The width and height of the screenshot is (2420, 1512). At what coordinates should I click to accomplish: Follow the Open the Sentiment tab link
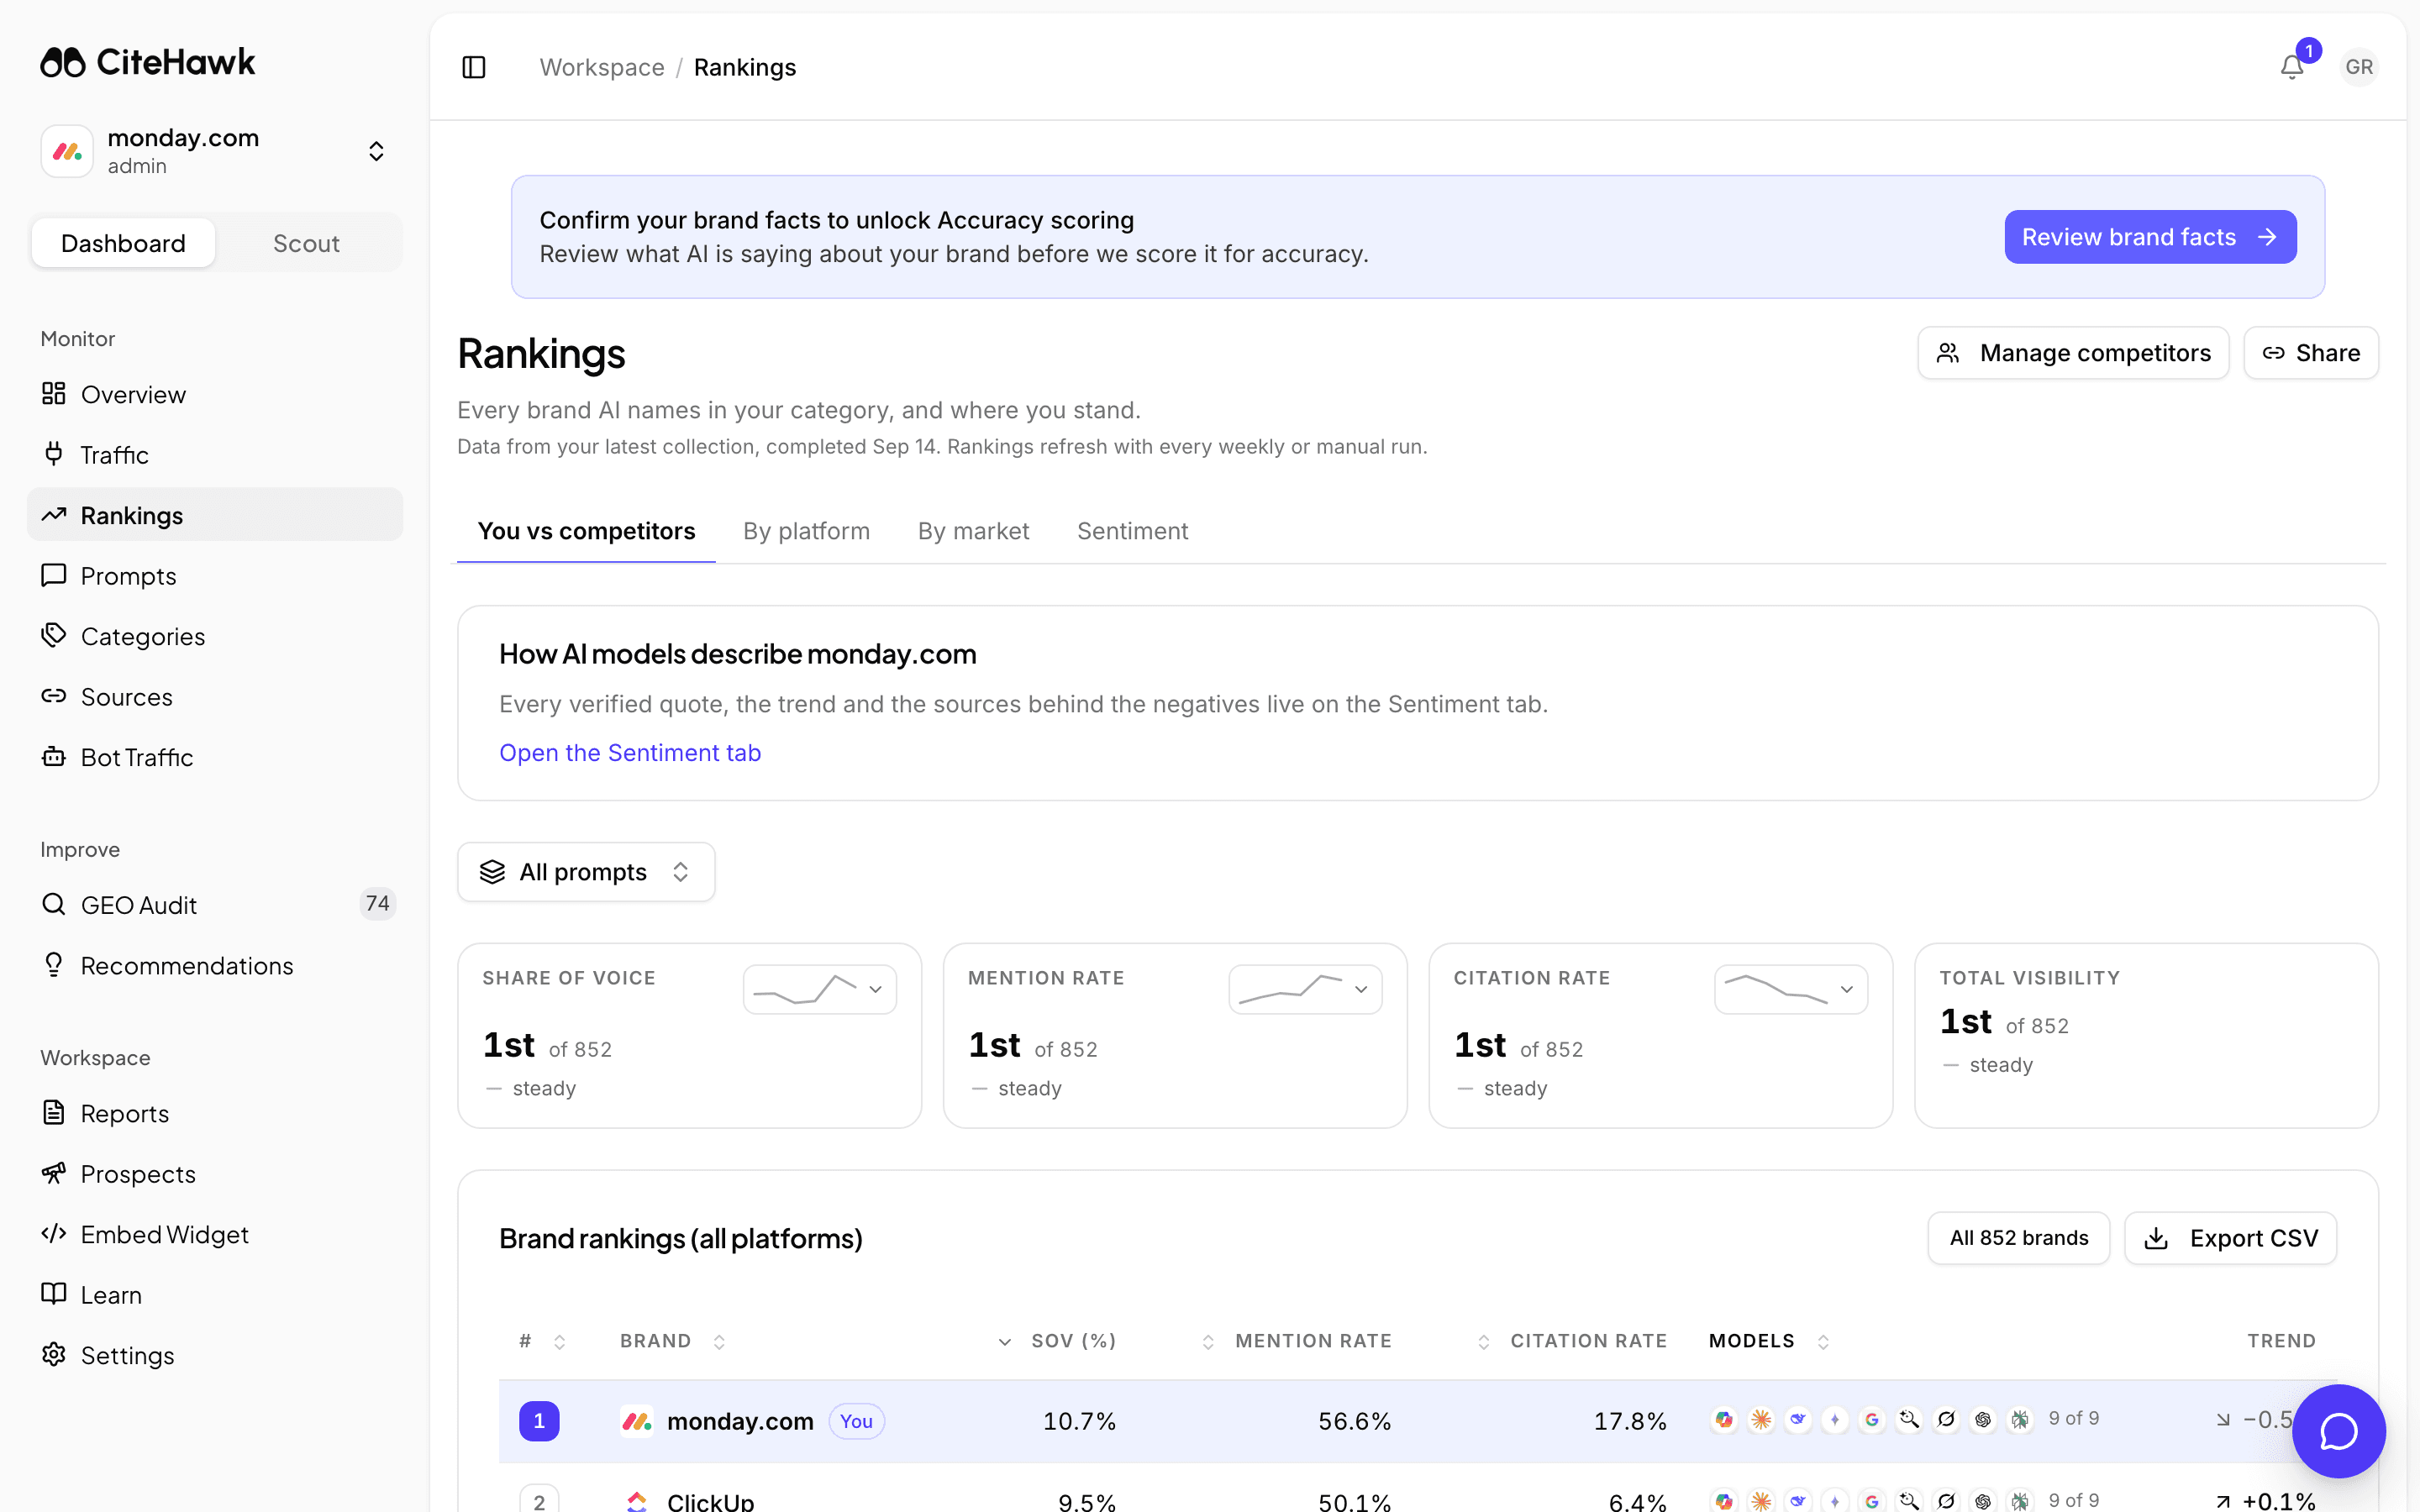630,753
